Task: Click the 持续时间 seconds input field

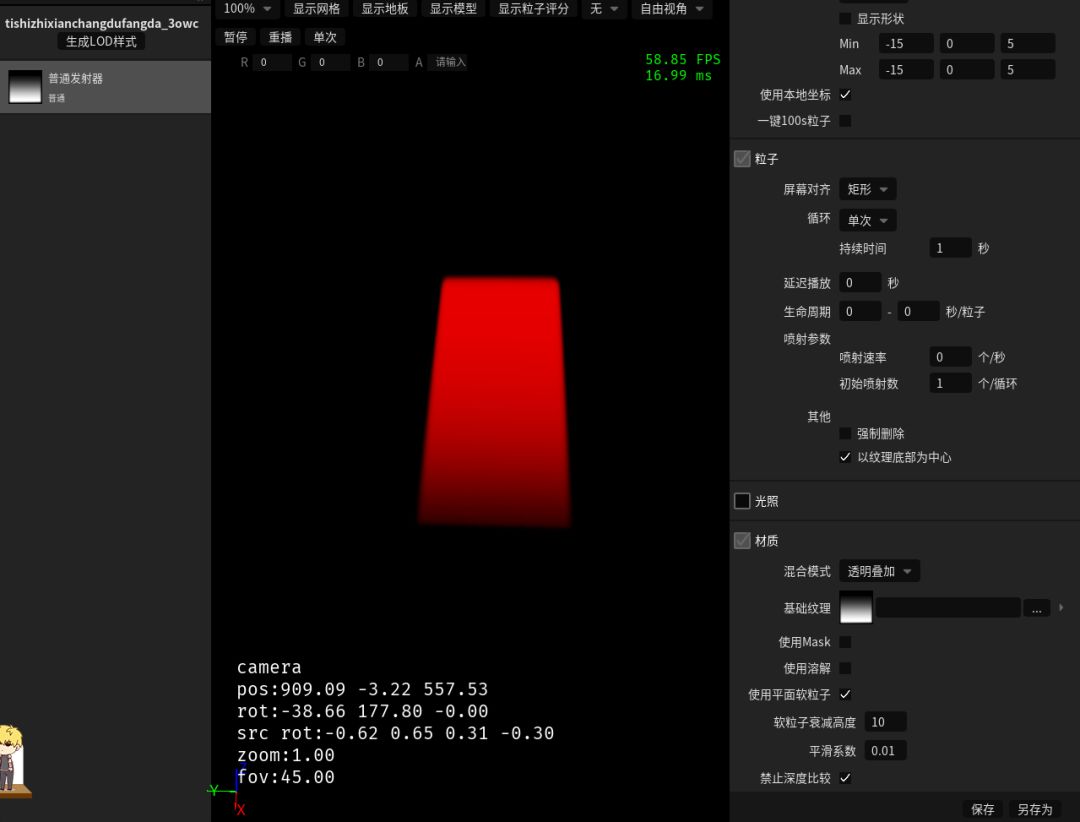Action: click(x=950, y=248)
